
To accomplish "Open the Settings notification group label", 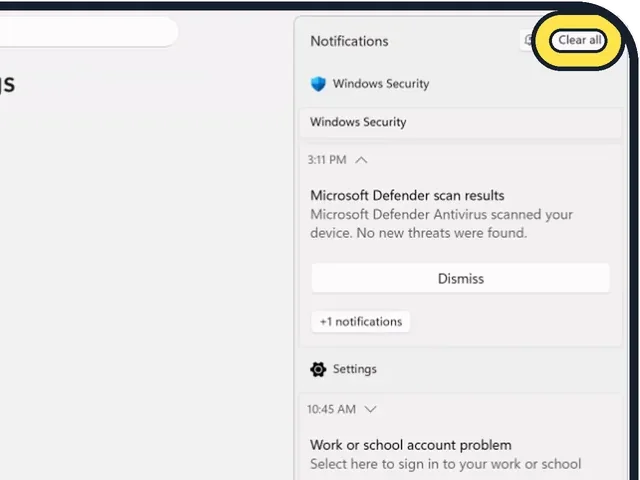I will pyautogui.click(x=355, y=369).
